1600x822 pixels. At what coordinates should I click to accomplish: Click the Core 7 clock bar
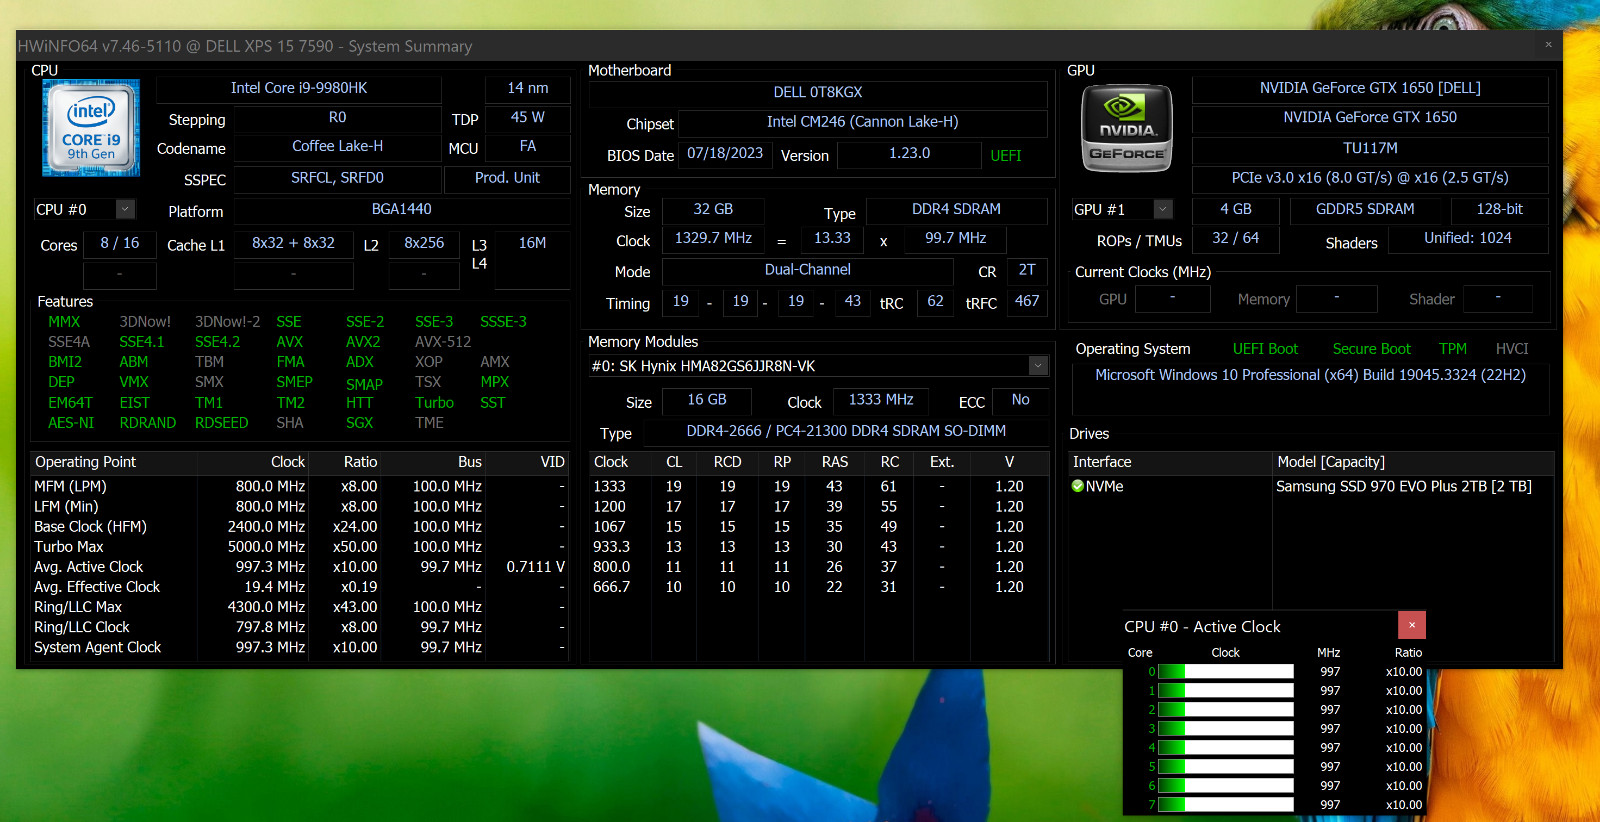point(1225,805)
